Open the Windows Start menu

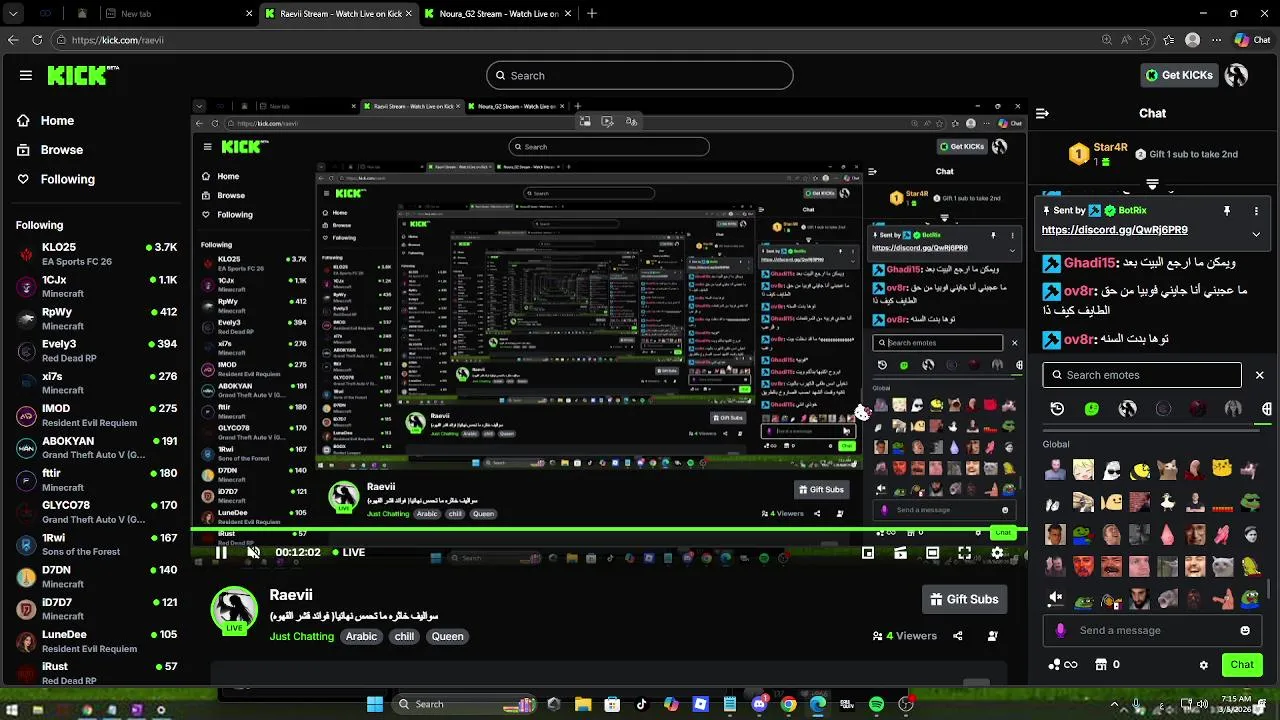[x=375, y=704]
